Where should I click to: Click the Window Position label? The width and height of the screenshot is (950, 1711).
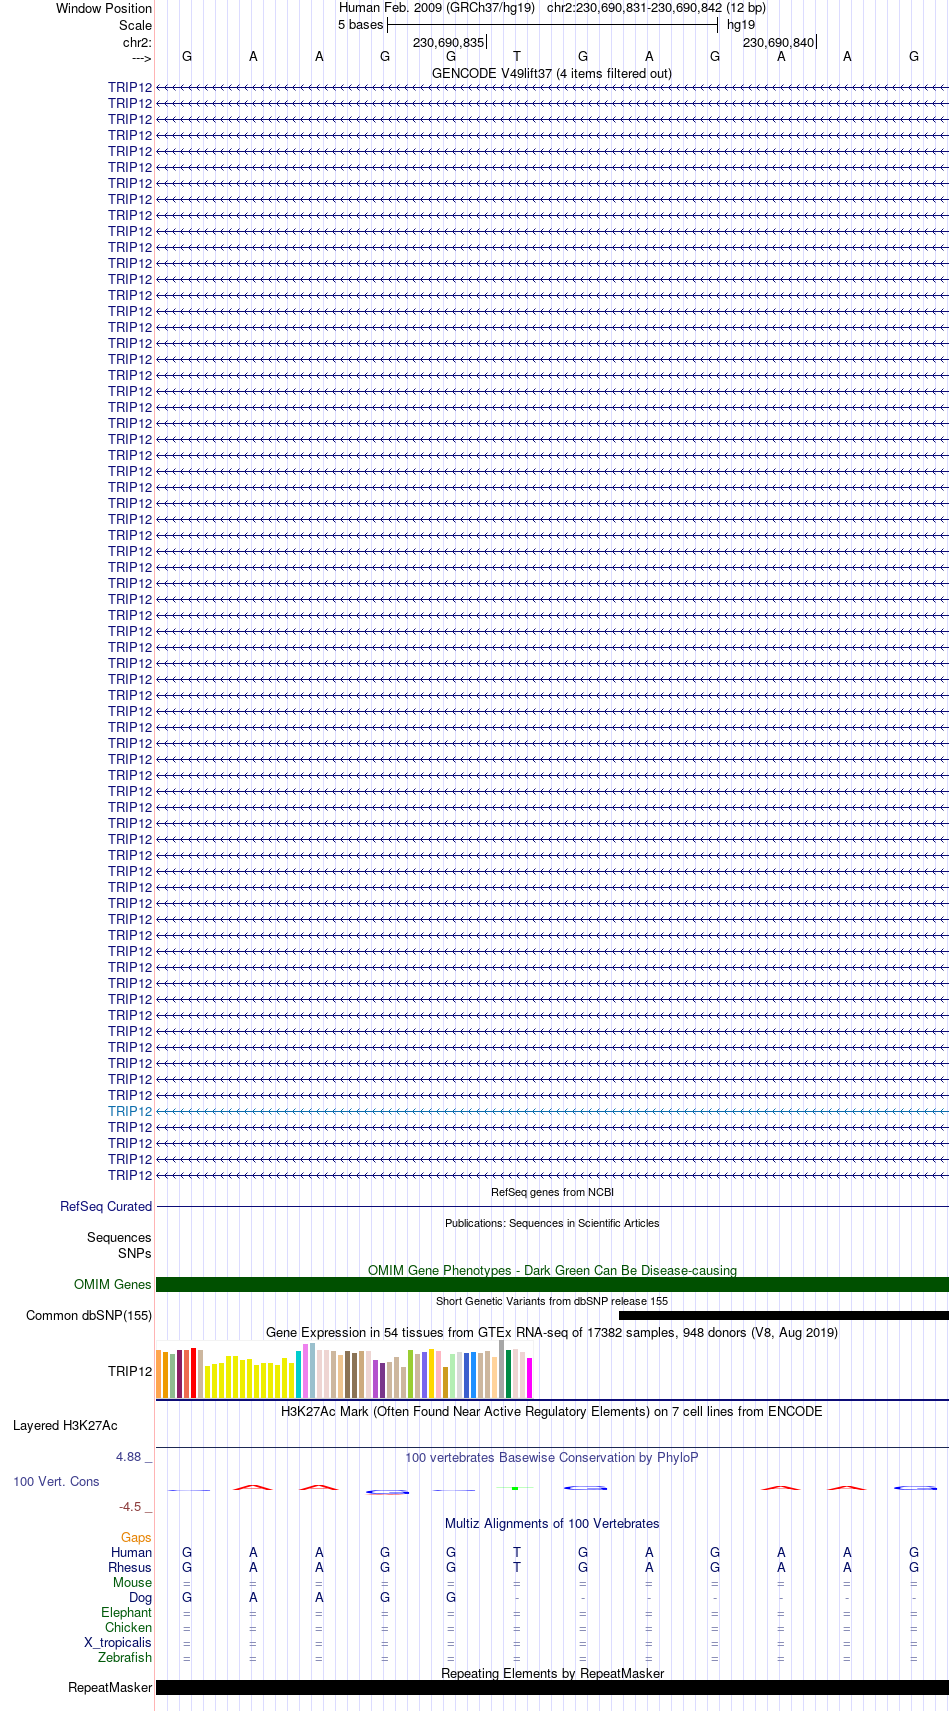click(104, 8)
